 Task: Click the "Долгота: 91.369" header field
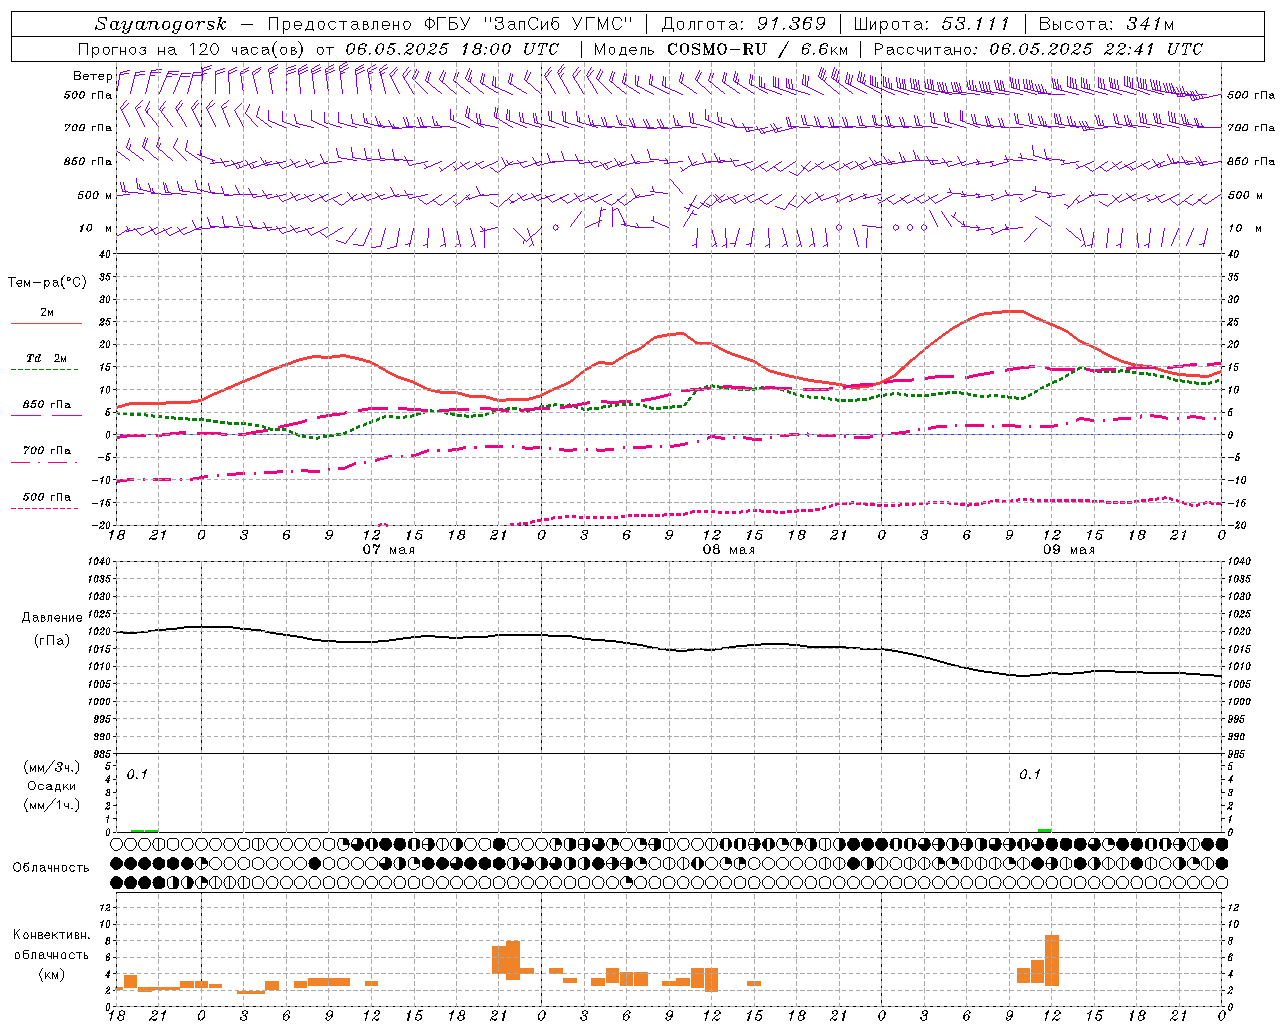tap(744, 24)
